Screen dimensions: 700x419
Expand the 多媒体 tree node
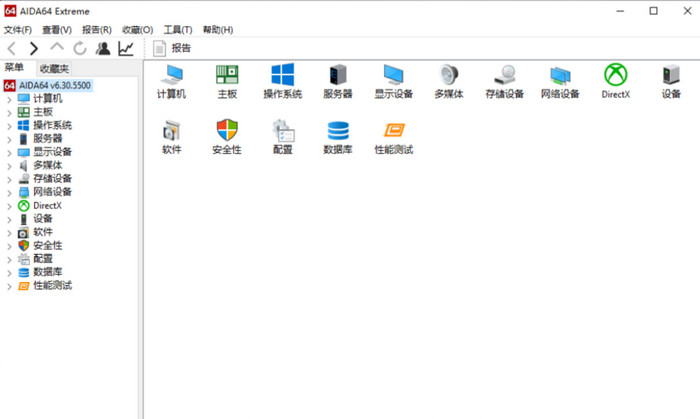pyautogui.click(x=9, y=166)
